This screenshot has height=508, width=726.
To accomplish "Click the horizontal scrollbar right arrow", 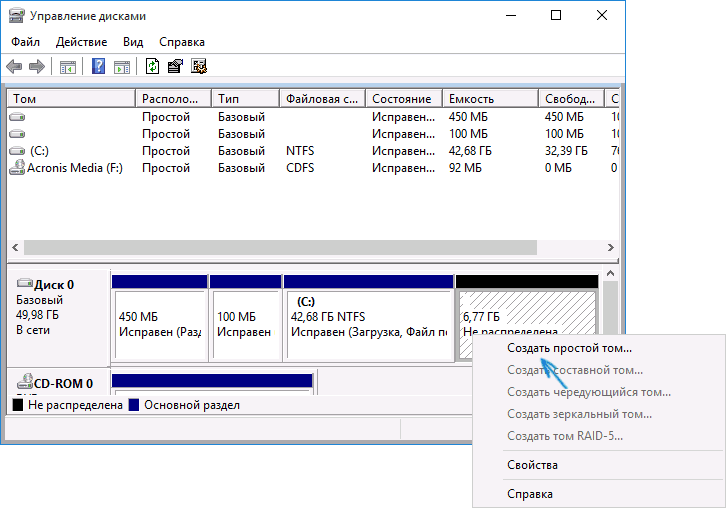I will click(x=611, y=247).
